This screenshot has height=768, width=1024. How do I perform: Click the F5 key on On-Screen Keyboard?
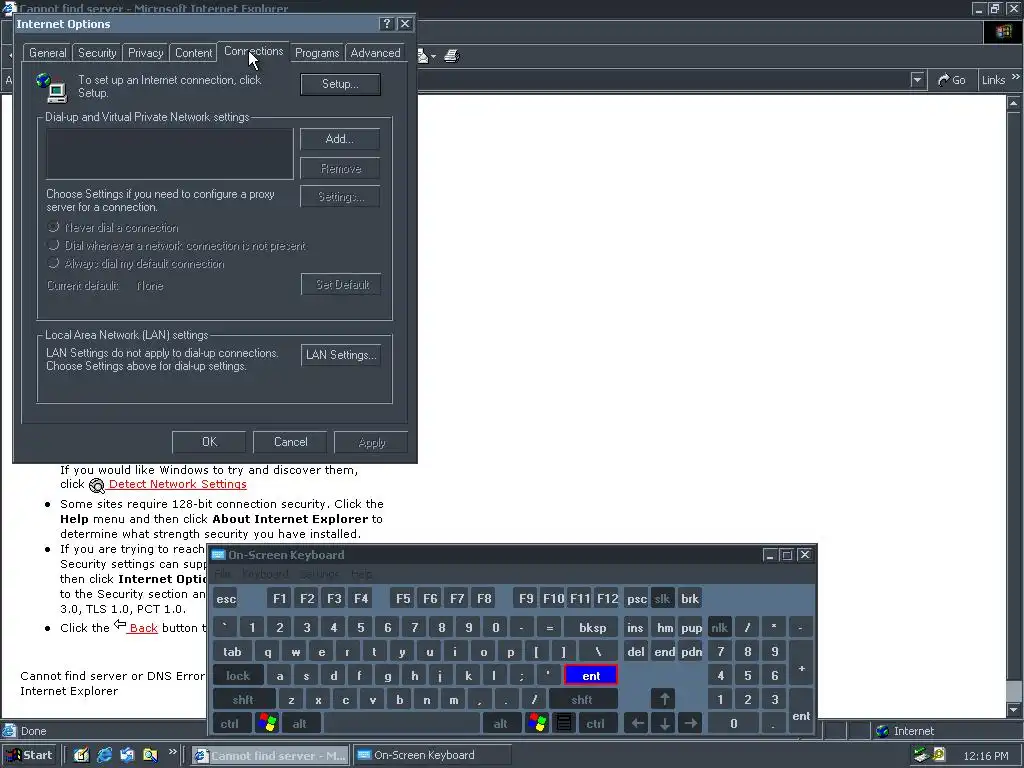pyautogui.click(x=403, y=598)
